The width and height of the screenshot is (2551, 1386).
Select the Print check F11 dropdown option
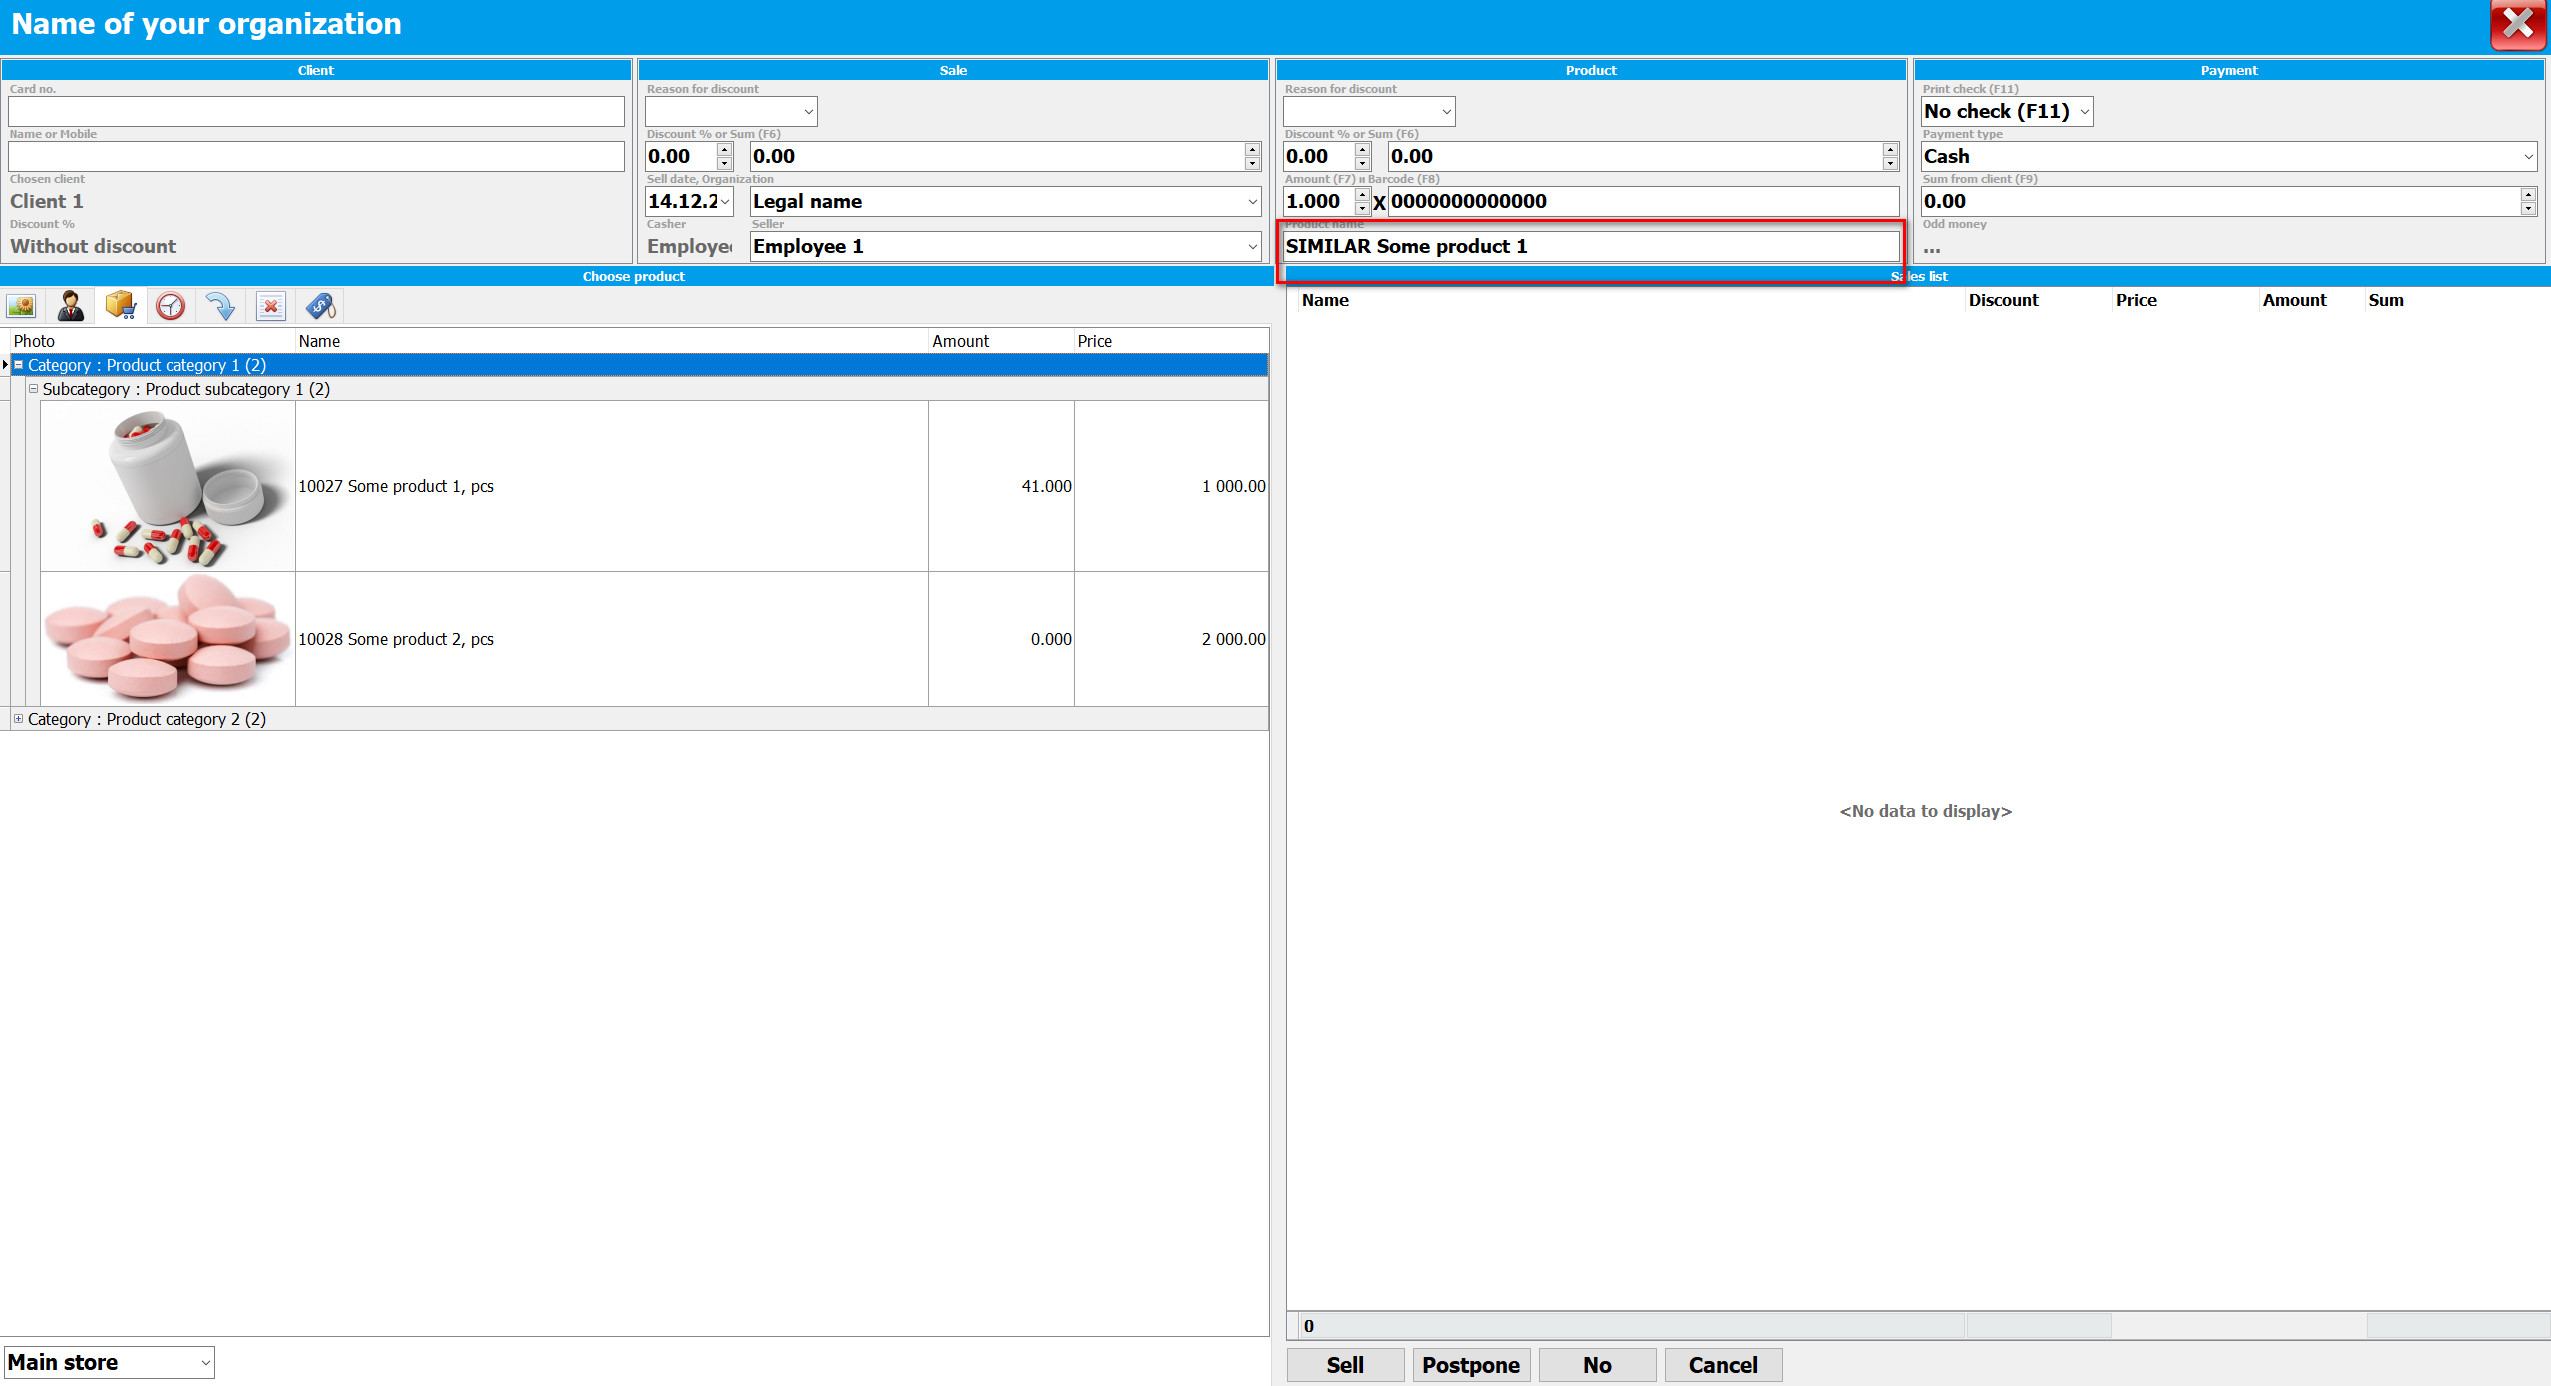click(x=2005, y=109)
